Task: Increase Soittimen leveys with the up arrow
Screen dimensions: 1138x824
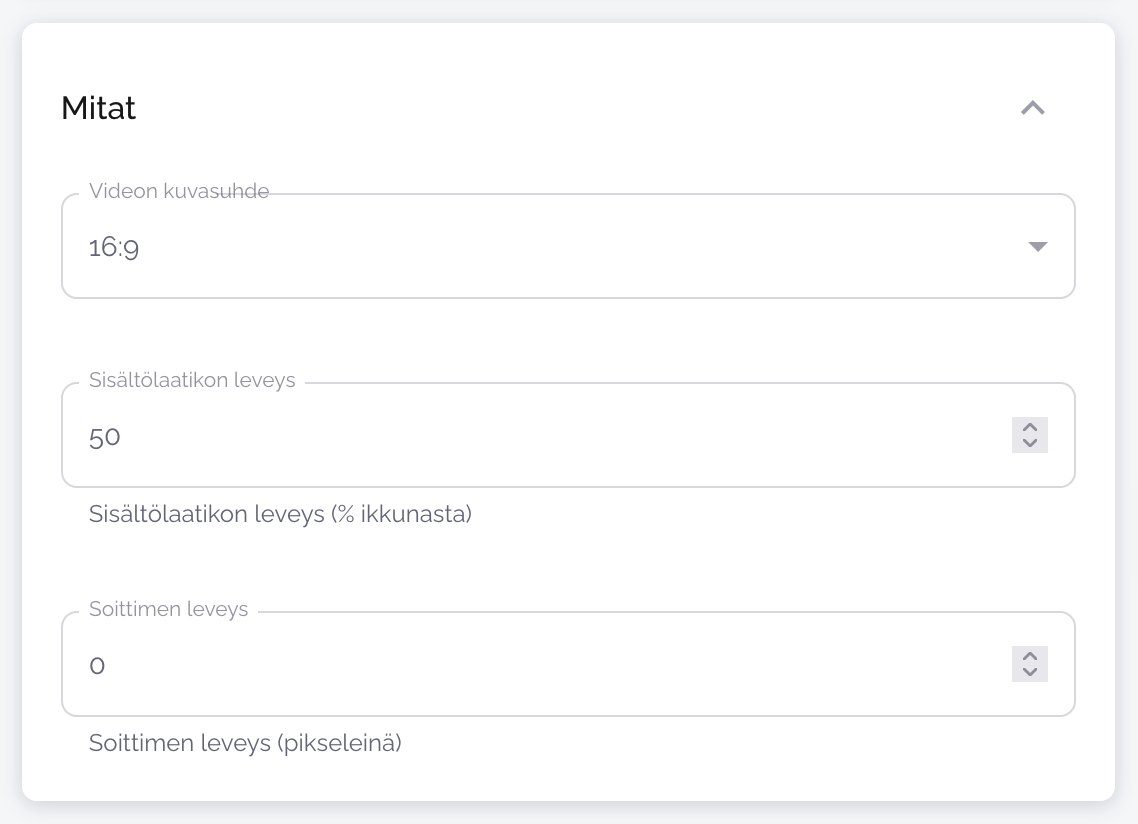Action: pyautogui.click(x=1030, y=656)
